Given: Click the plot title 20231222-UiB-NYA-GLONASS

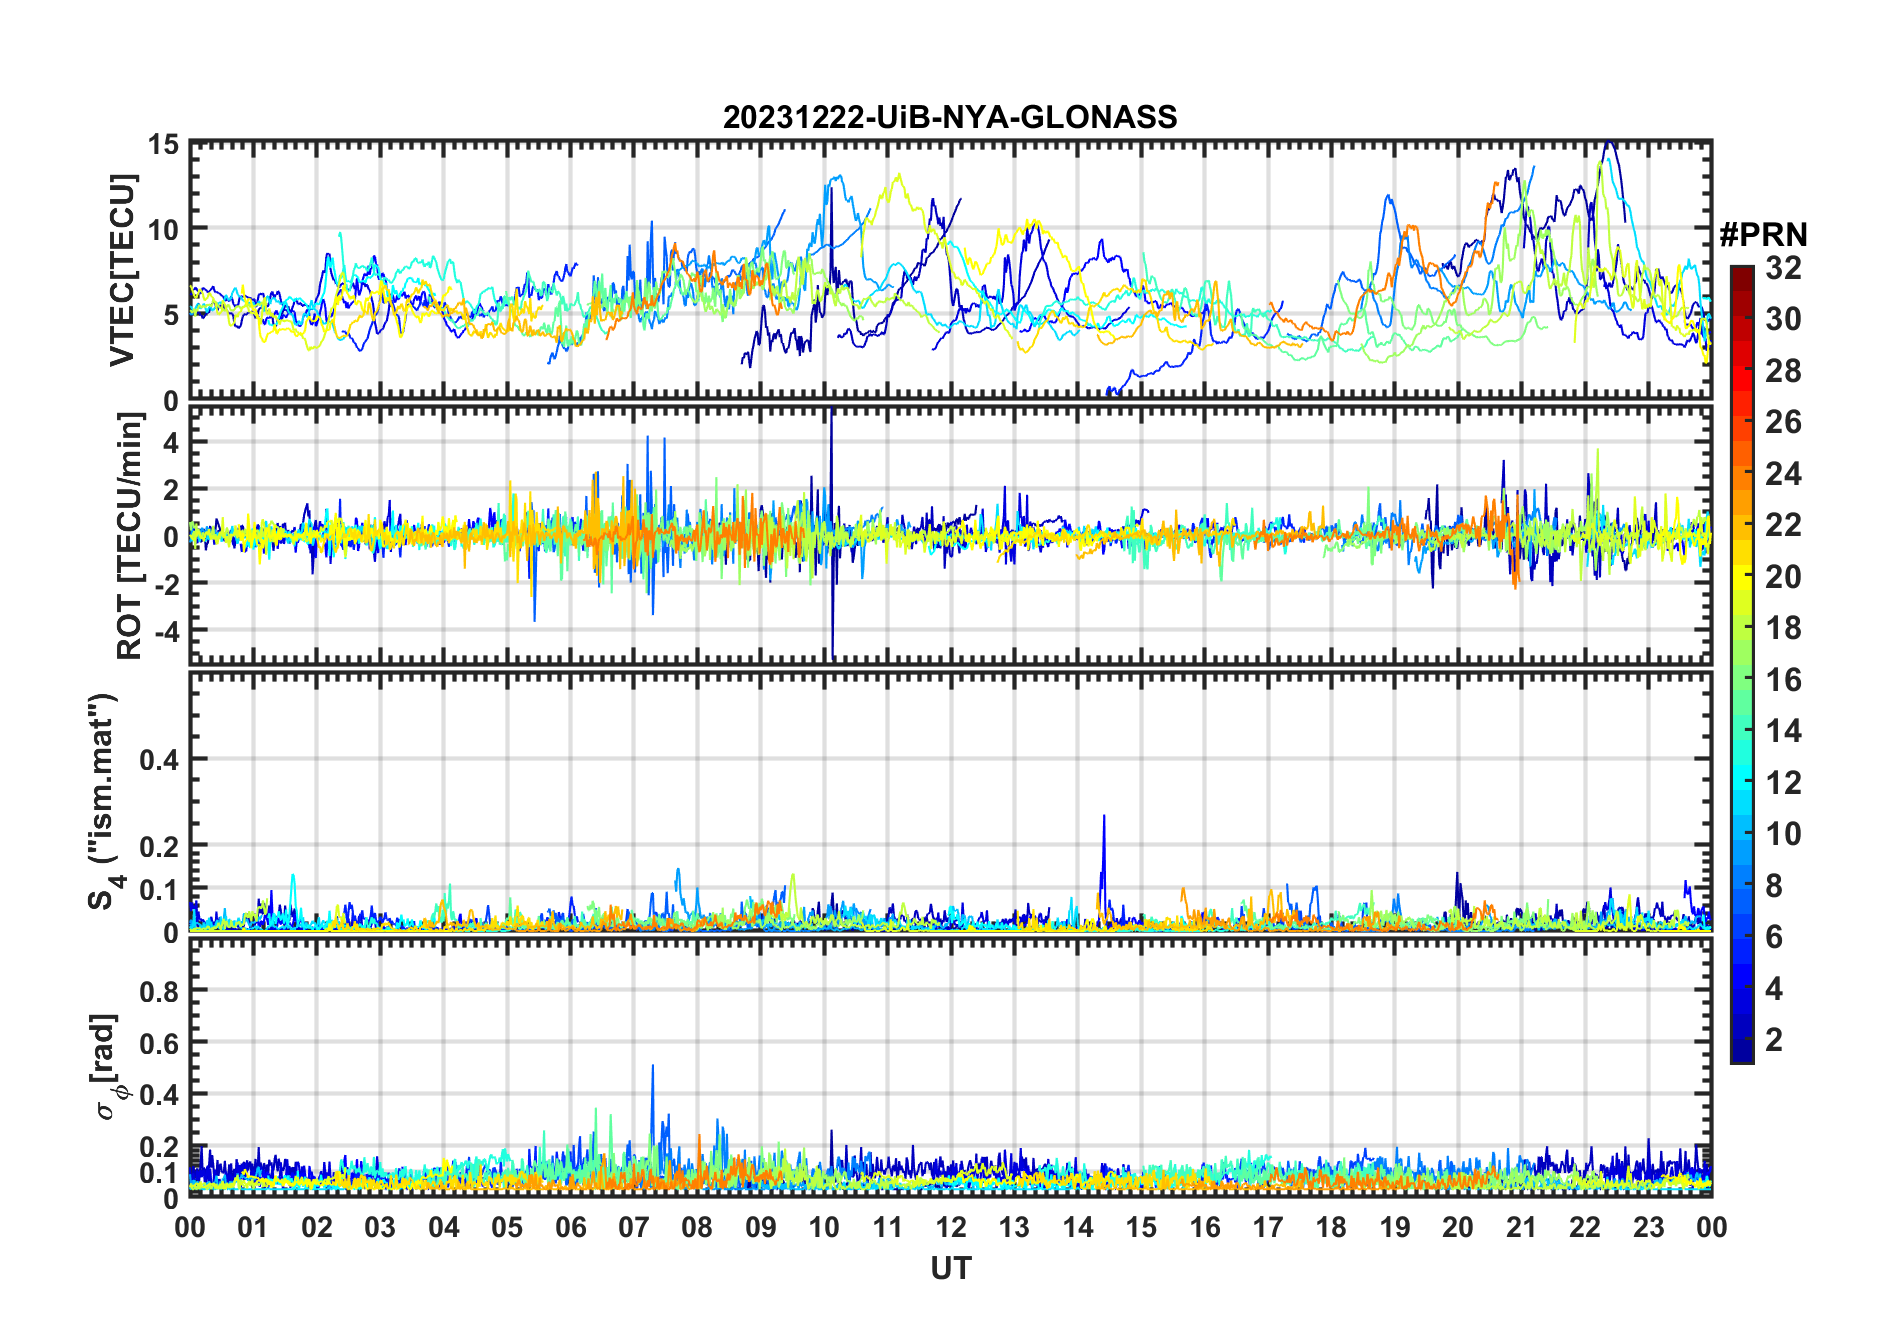Looking at the screenshot, I should (950, 117).
